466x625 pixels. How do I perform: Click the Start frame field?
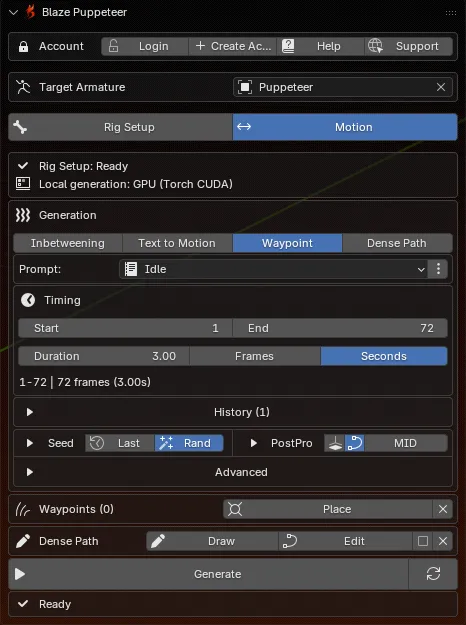[125, 328]
